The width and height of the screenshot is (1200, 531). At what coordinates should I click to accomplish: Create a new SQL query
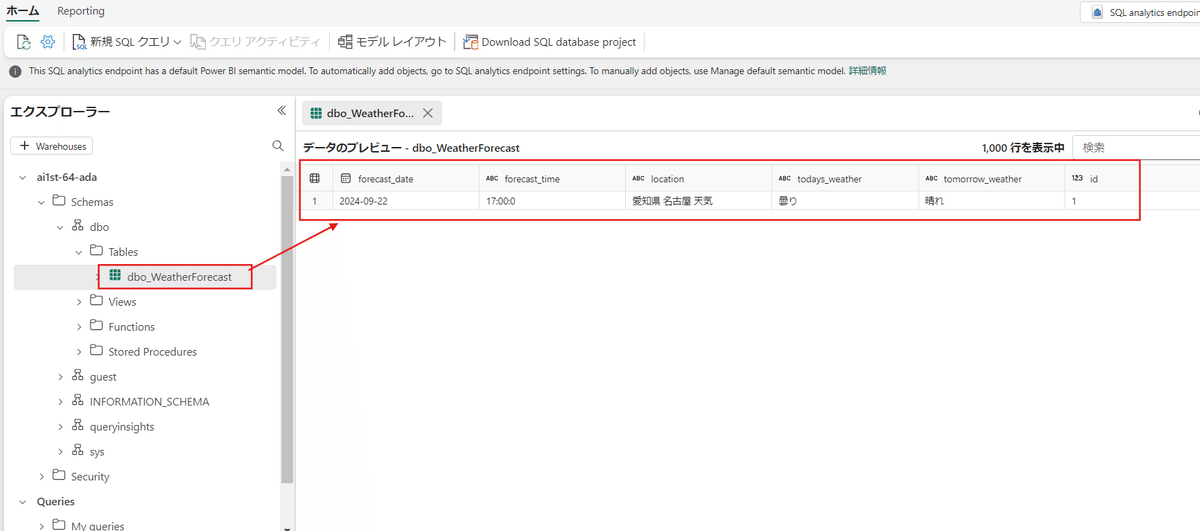(120, 42)
